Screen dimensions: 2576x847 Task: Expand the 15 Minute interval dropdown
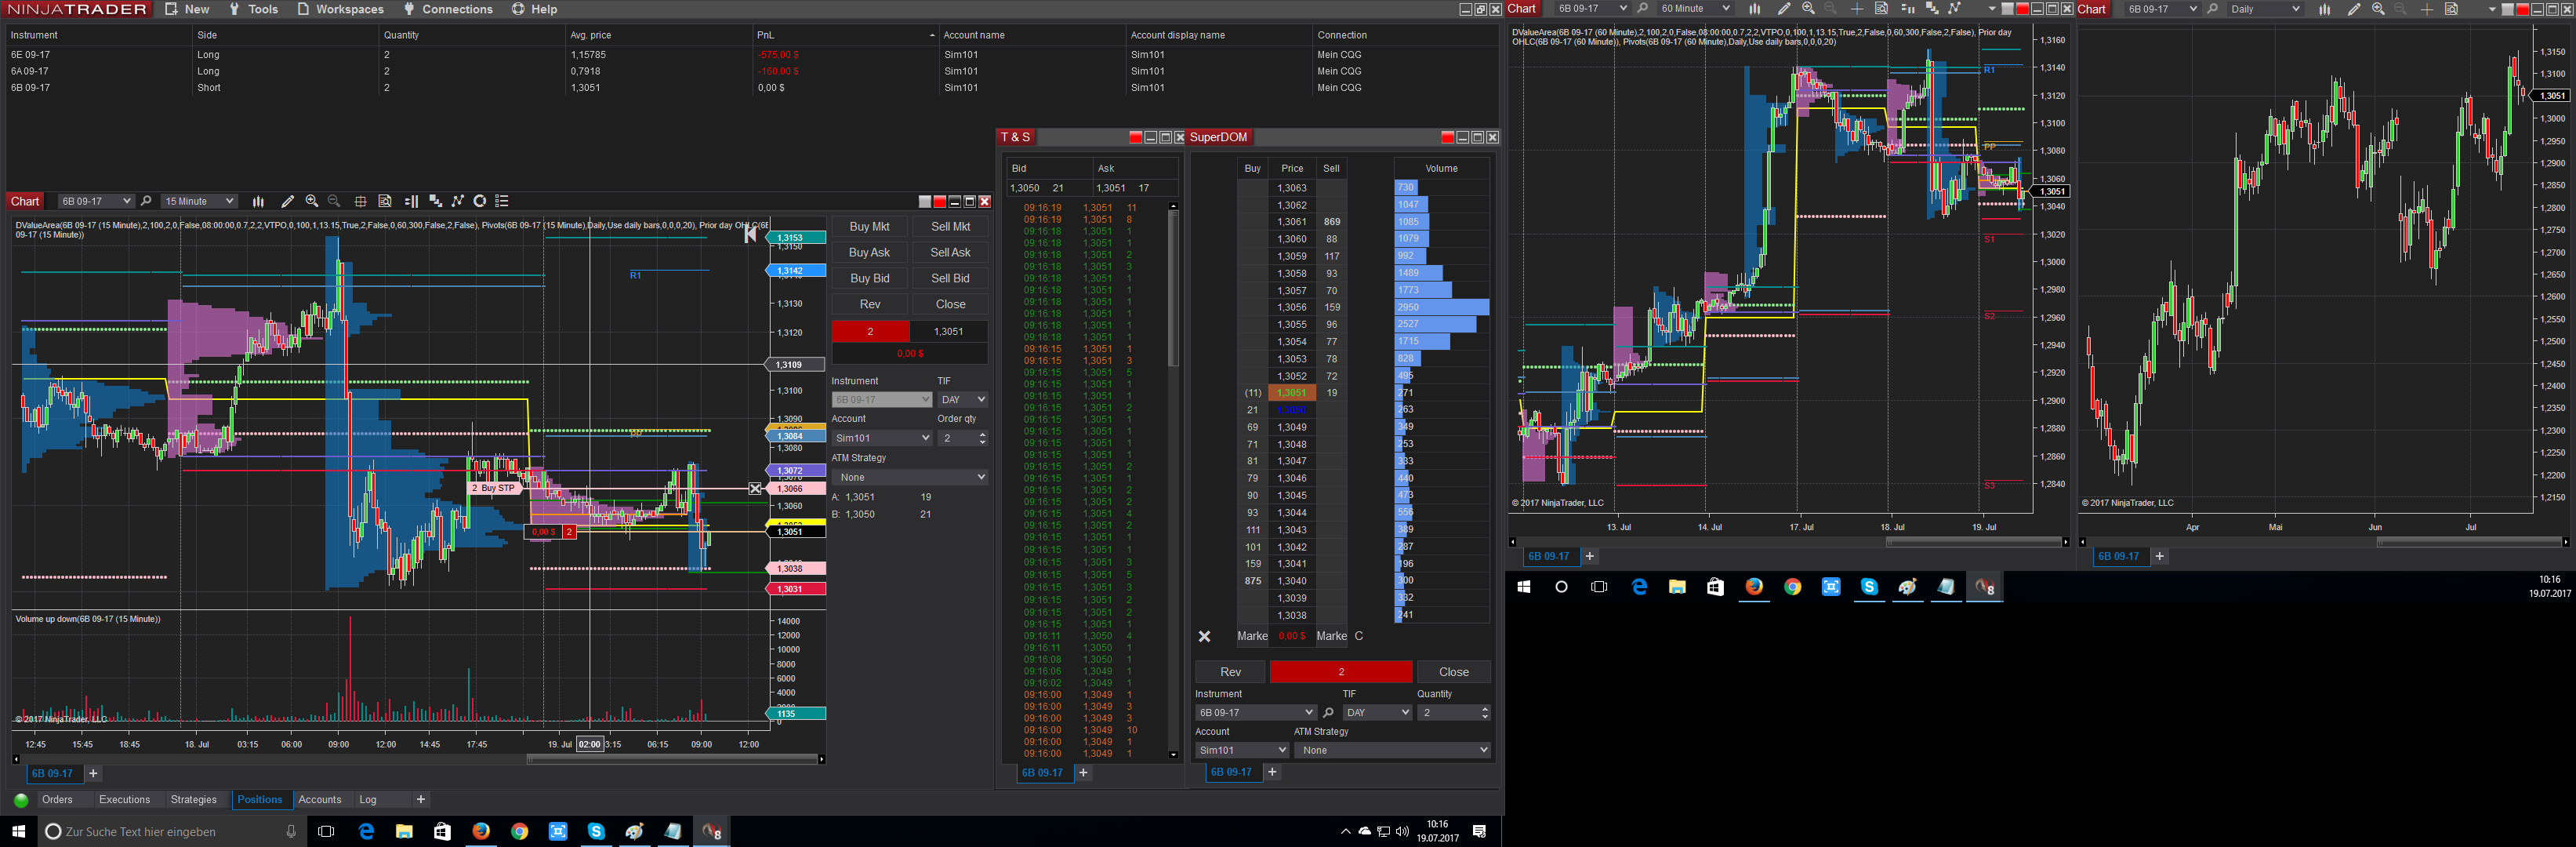point(229,202)
